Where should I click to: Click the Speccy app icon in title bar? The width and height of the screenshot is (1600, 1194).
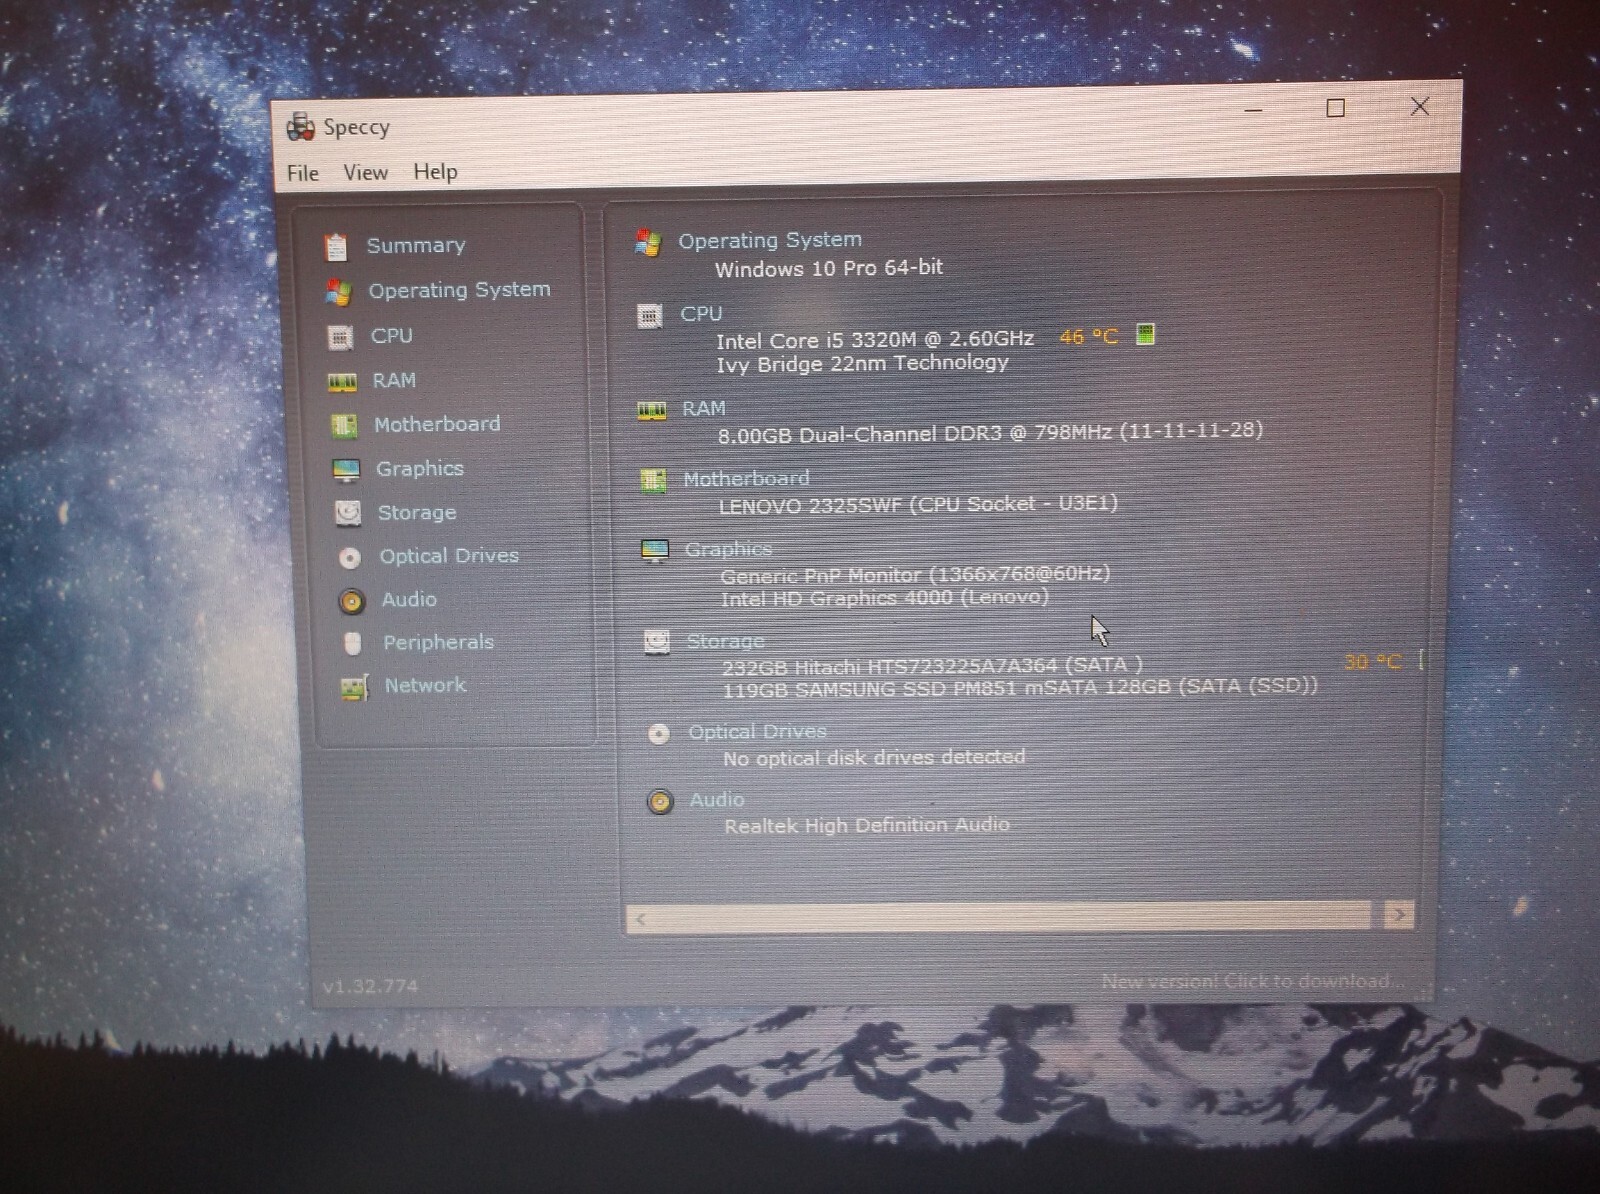[300, 128]
